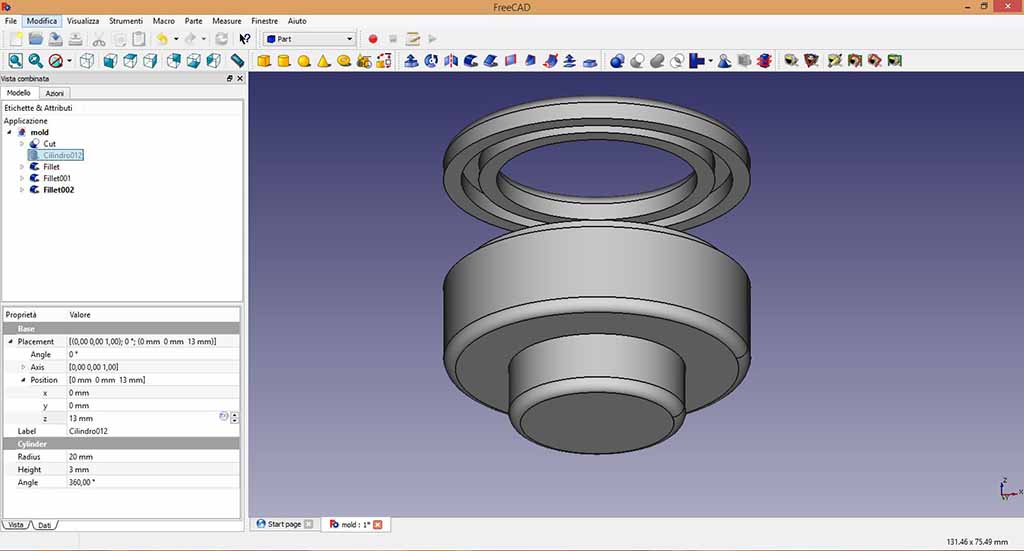Set the Left view cube icon
The width and height of the screenshot is (1024, 551).
point(214,61)
